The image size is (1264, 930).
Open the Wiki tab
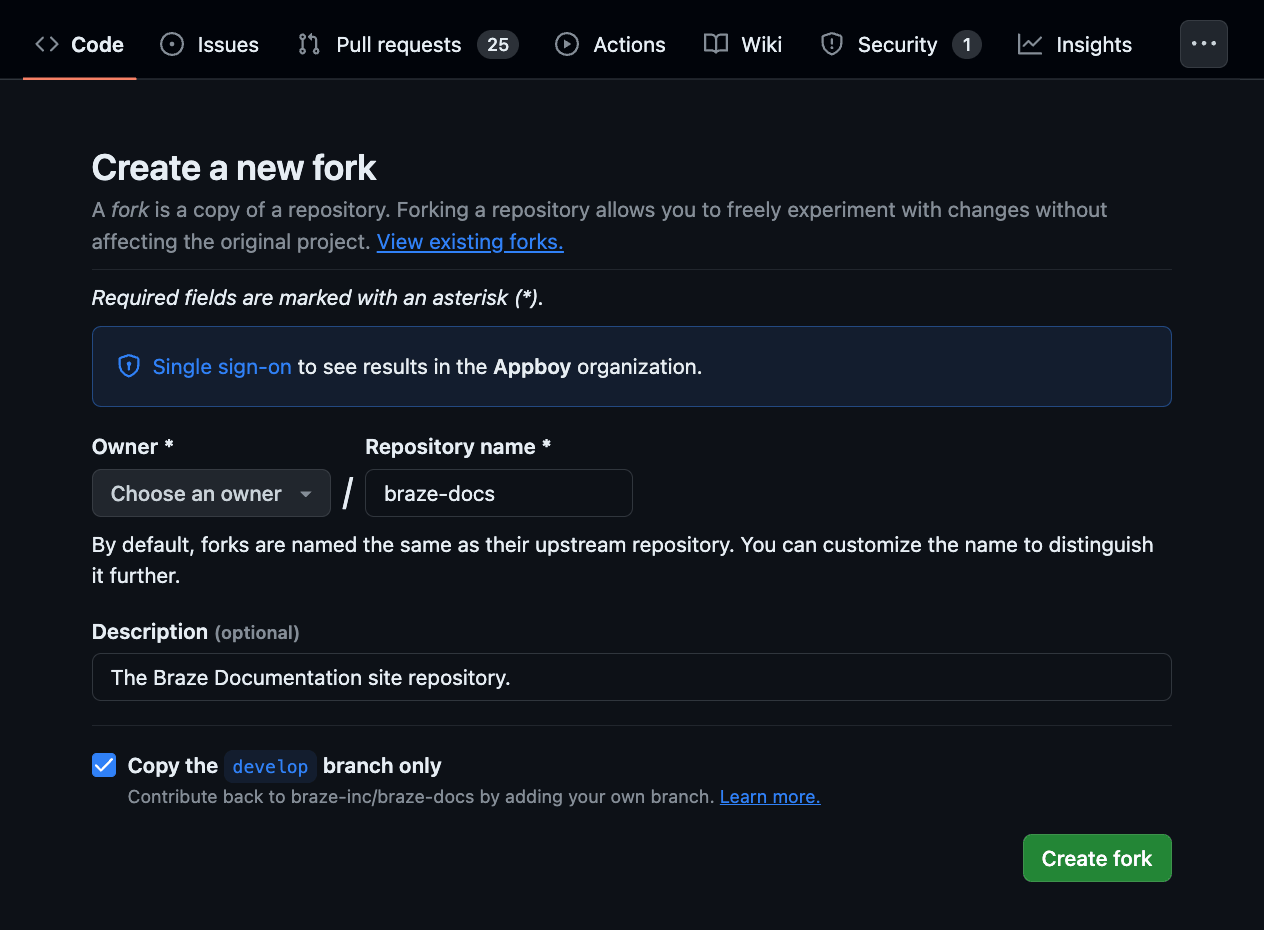[743, 44]
